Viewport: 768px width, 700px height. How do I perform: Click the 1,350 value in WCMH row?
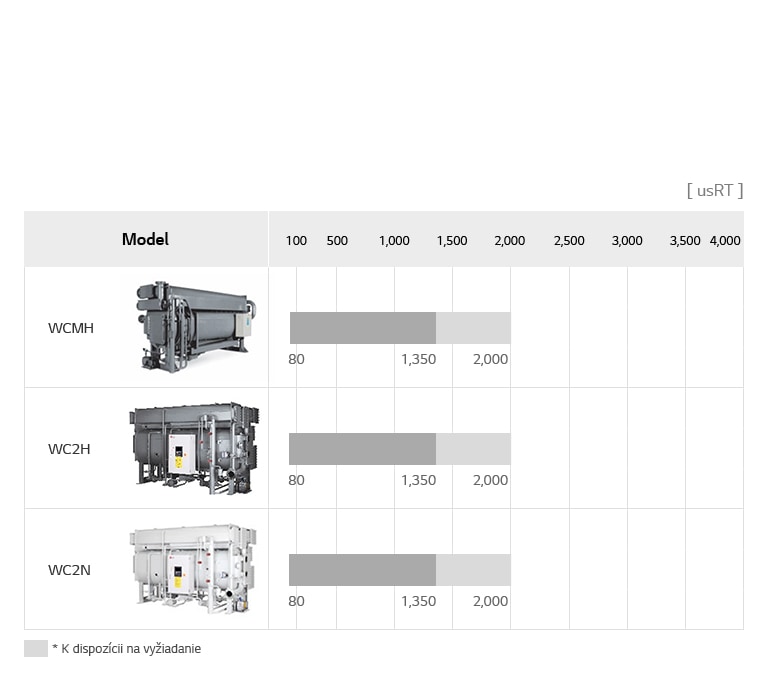pyautogui.click(x=418, y=359)
